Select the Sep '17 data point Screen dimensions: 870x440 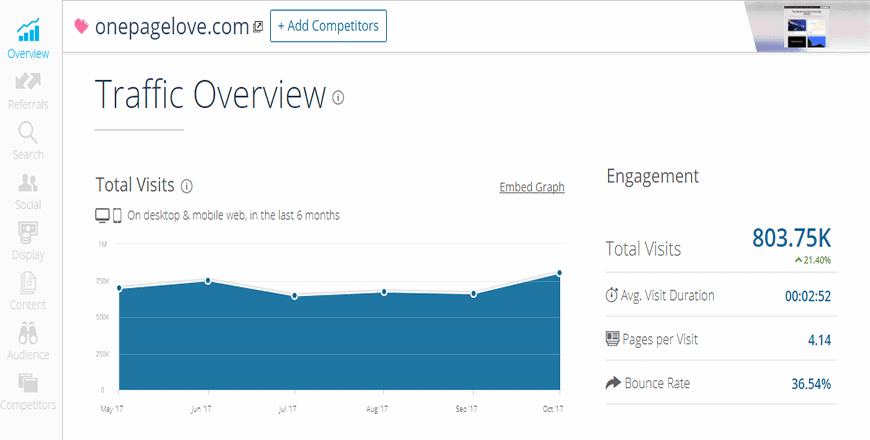tap(473, 294)
